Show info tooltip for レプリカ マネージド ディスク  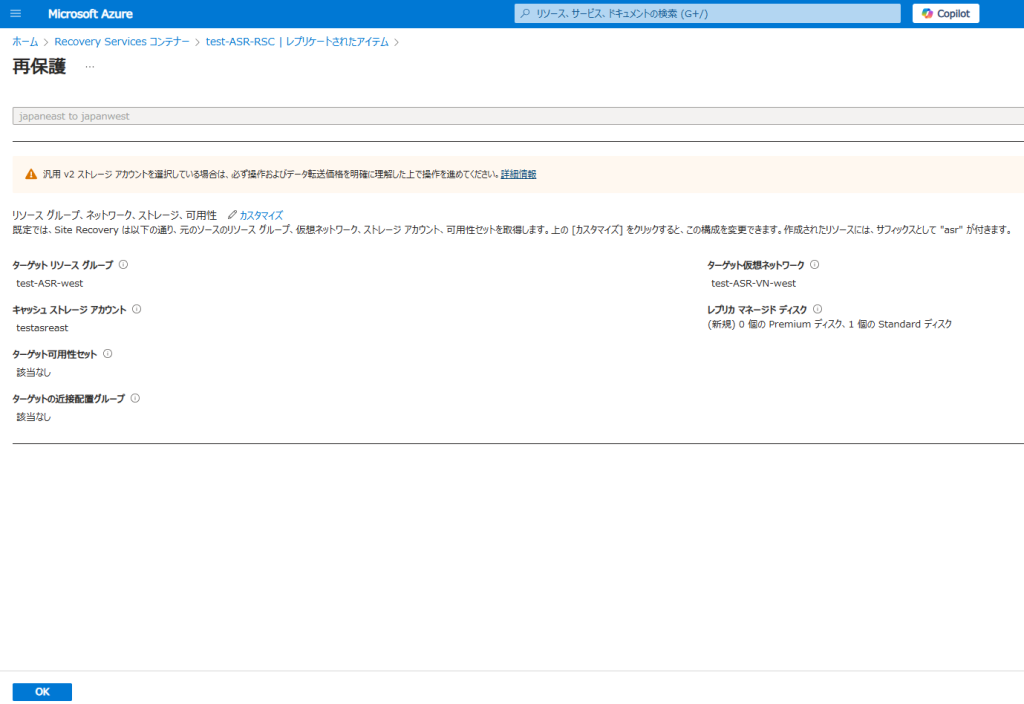817,309
